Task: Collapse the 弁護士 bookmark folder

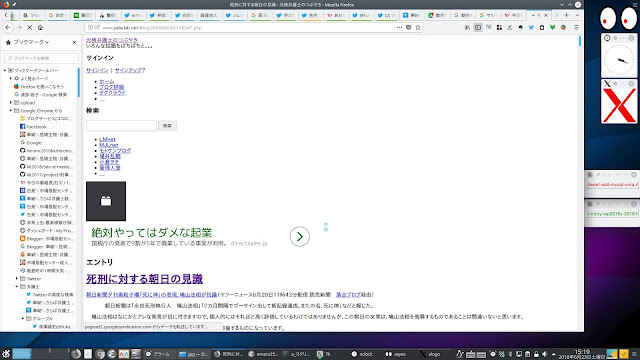Action: pos(17,287)
